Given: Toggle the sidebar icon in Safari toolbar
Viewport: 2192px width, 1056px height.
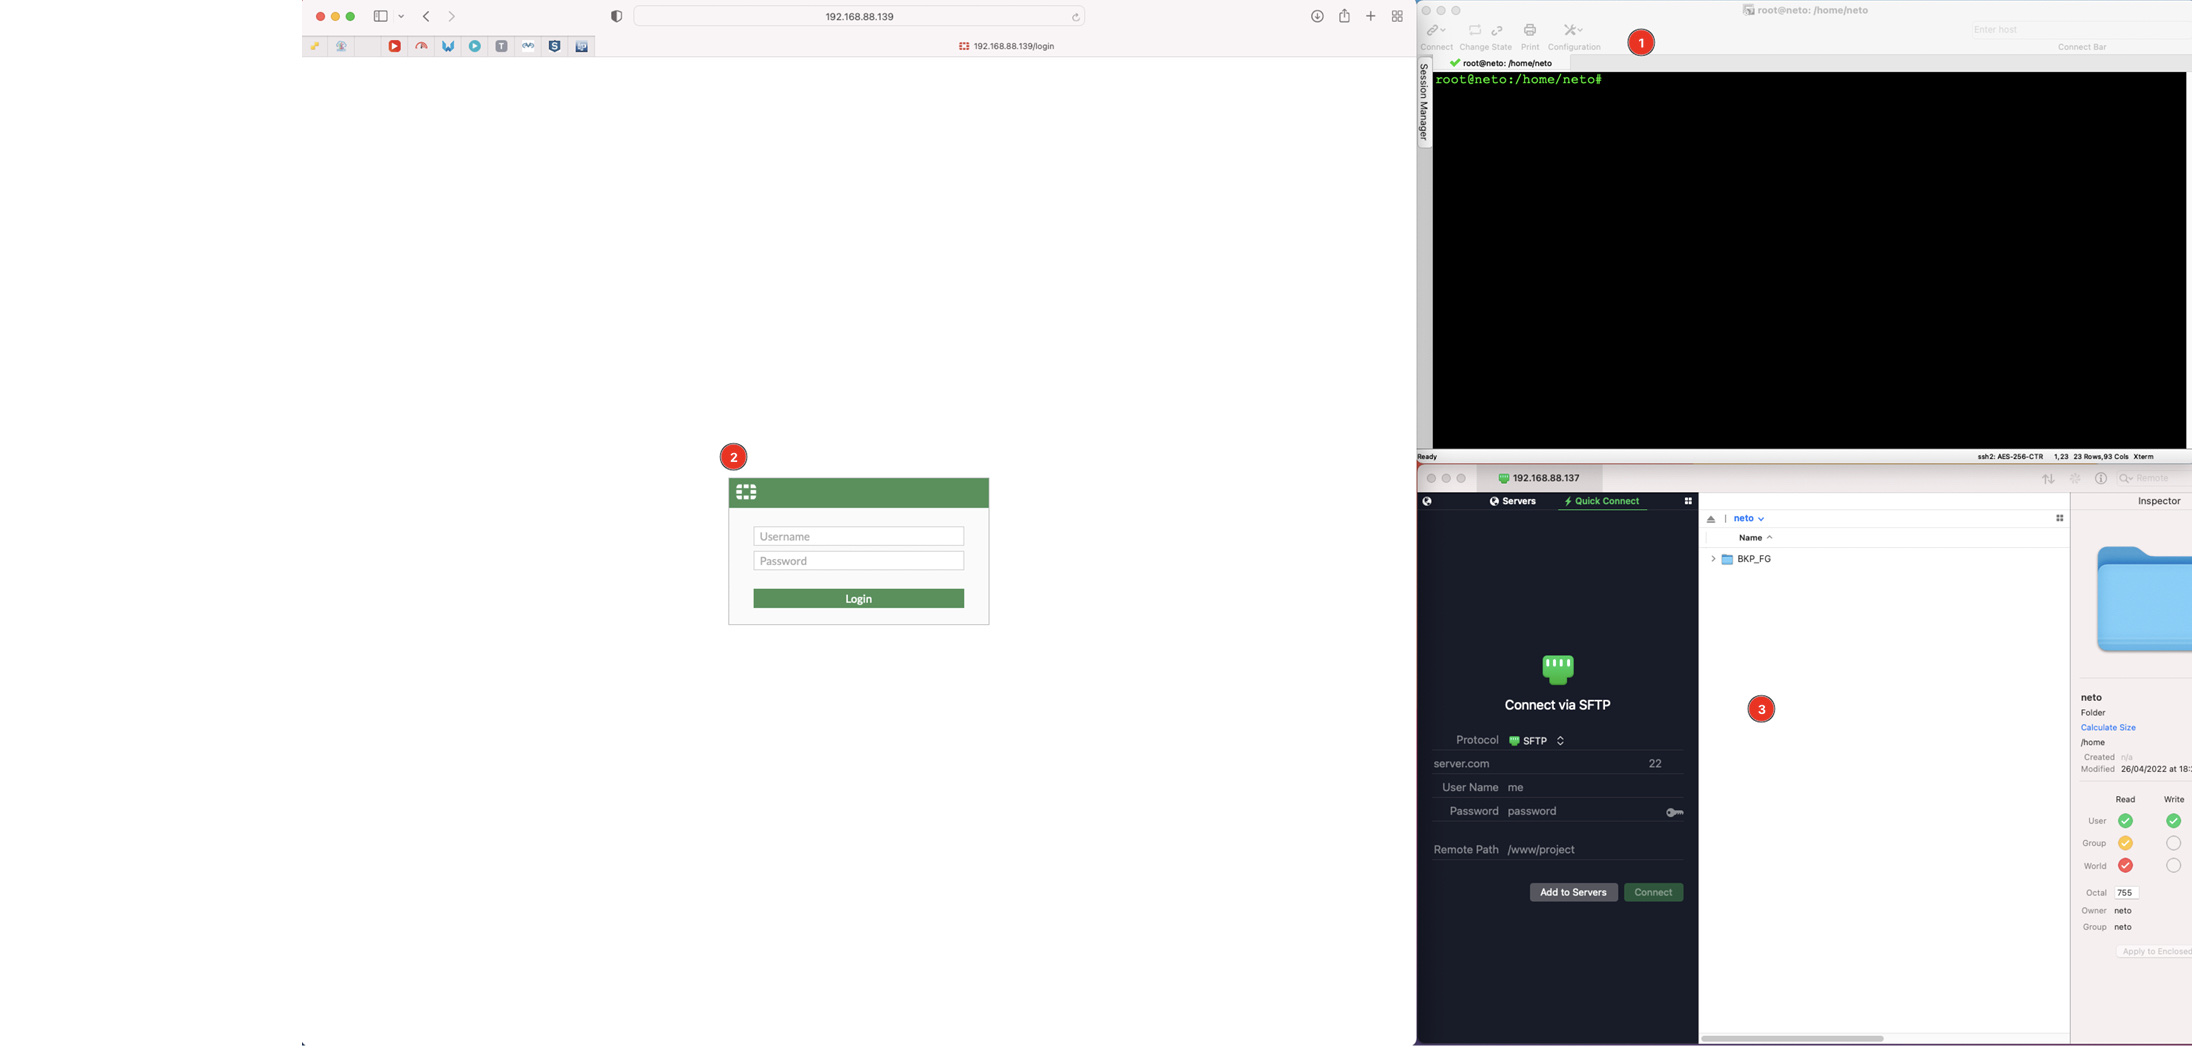Looking at the screenshot, I should [x=380, y=16].
